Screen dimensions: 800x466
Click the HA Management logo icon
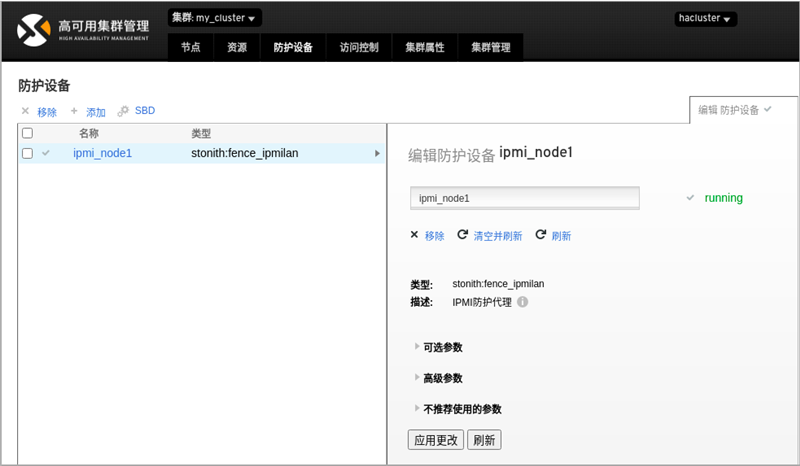pyautogui.click(x=34, y=30)
